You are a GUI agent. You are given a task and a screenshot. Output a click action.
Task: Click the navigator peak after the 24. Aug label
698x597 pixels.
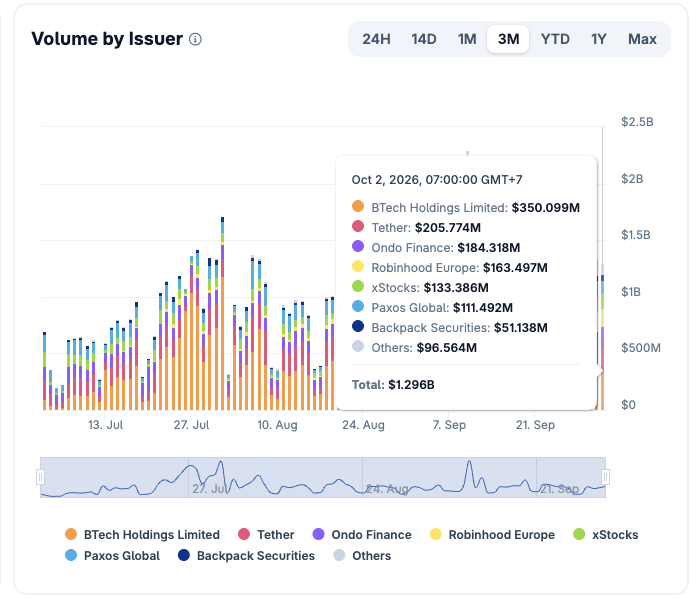point(469,464)
